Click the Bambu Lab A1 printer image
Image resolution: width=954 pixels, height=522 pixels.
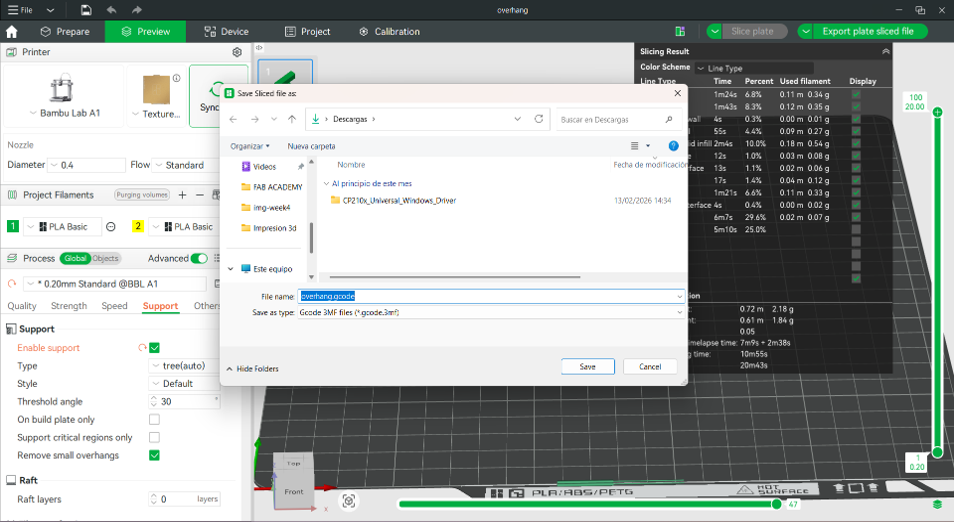pyautogui.click(x=61, y=88)
